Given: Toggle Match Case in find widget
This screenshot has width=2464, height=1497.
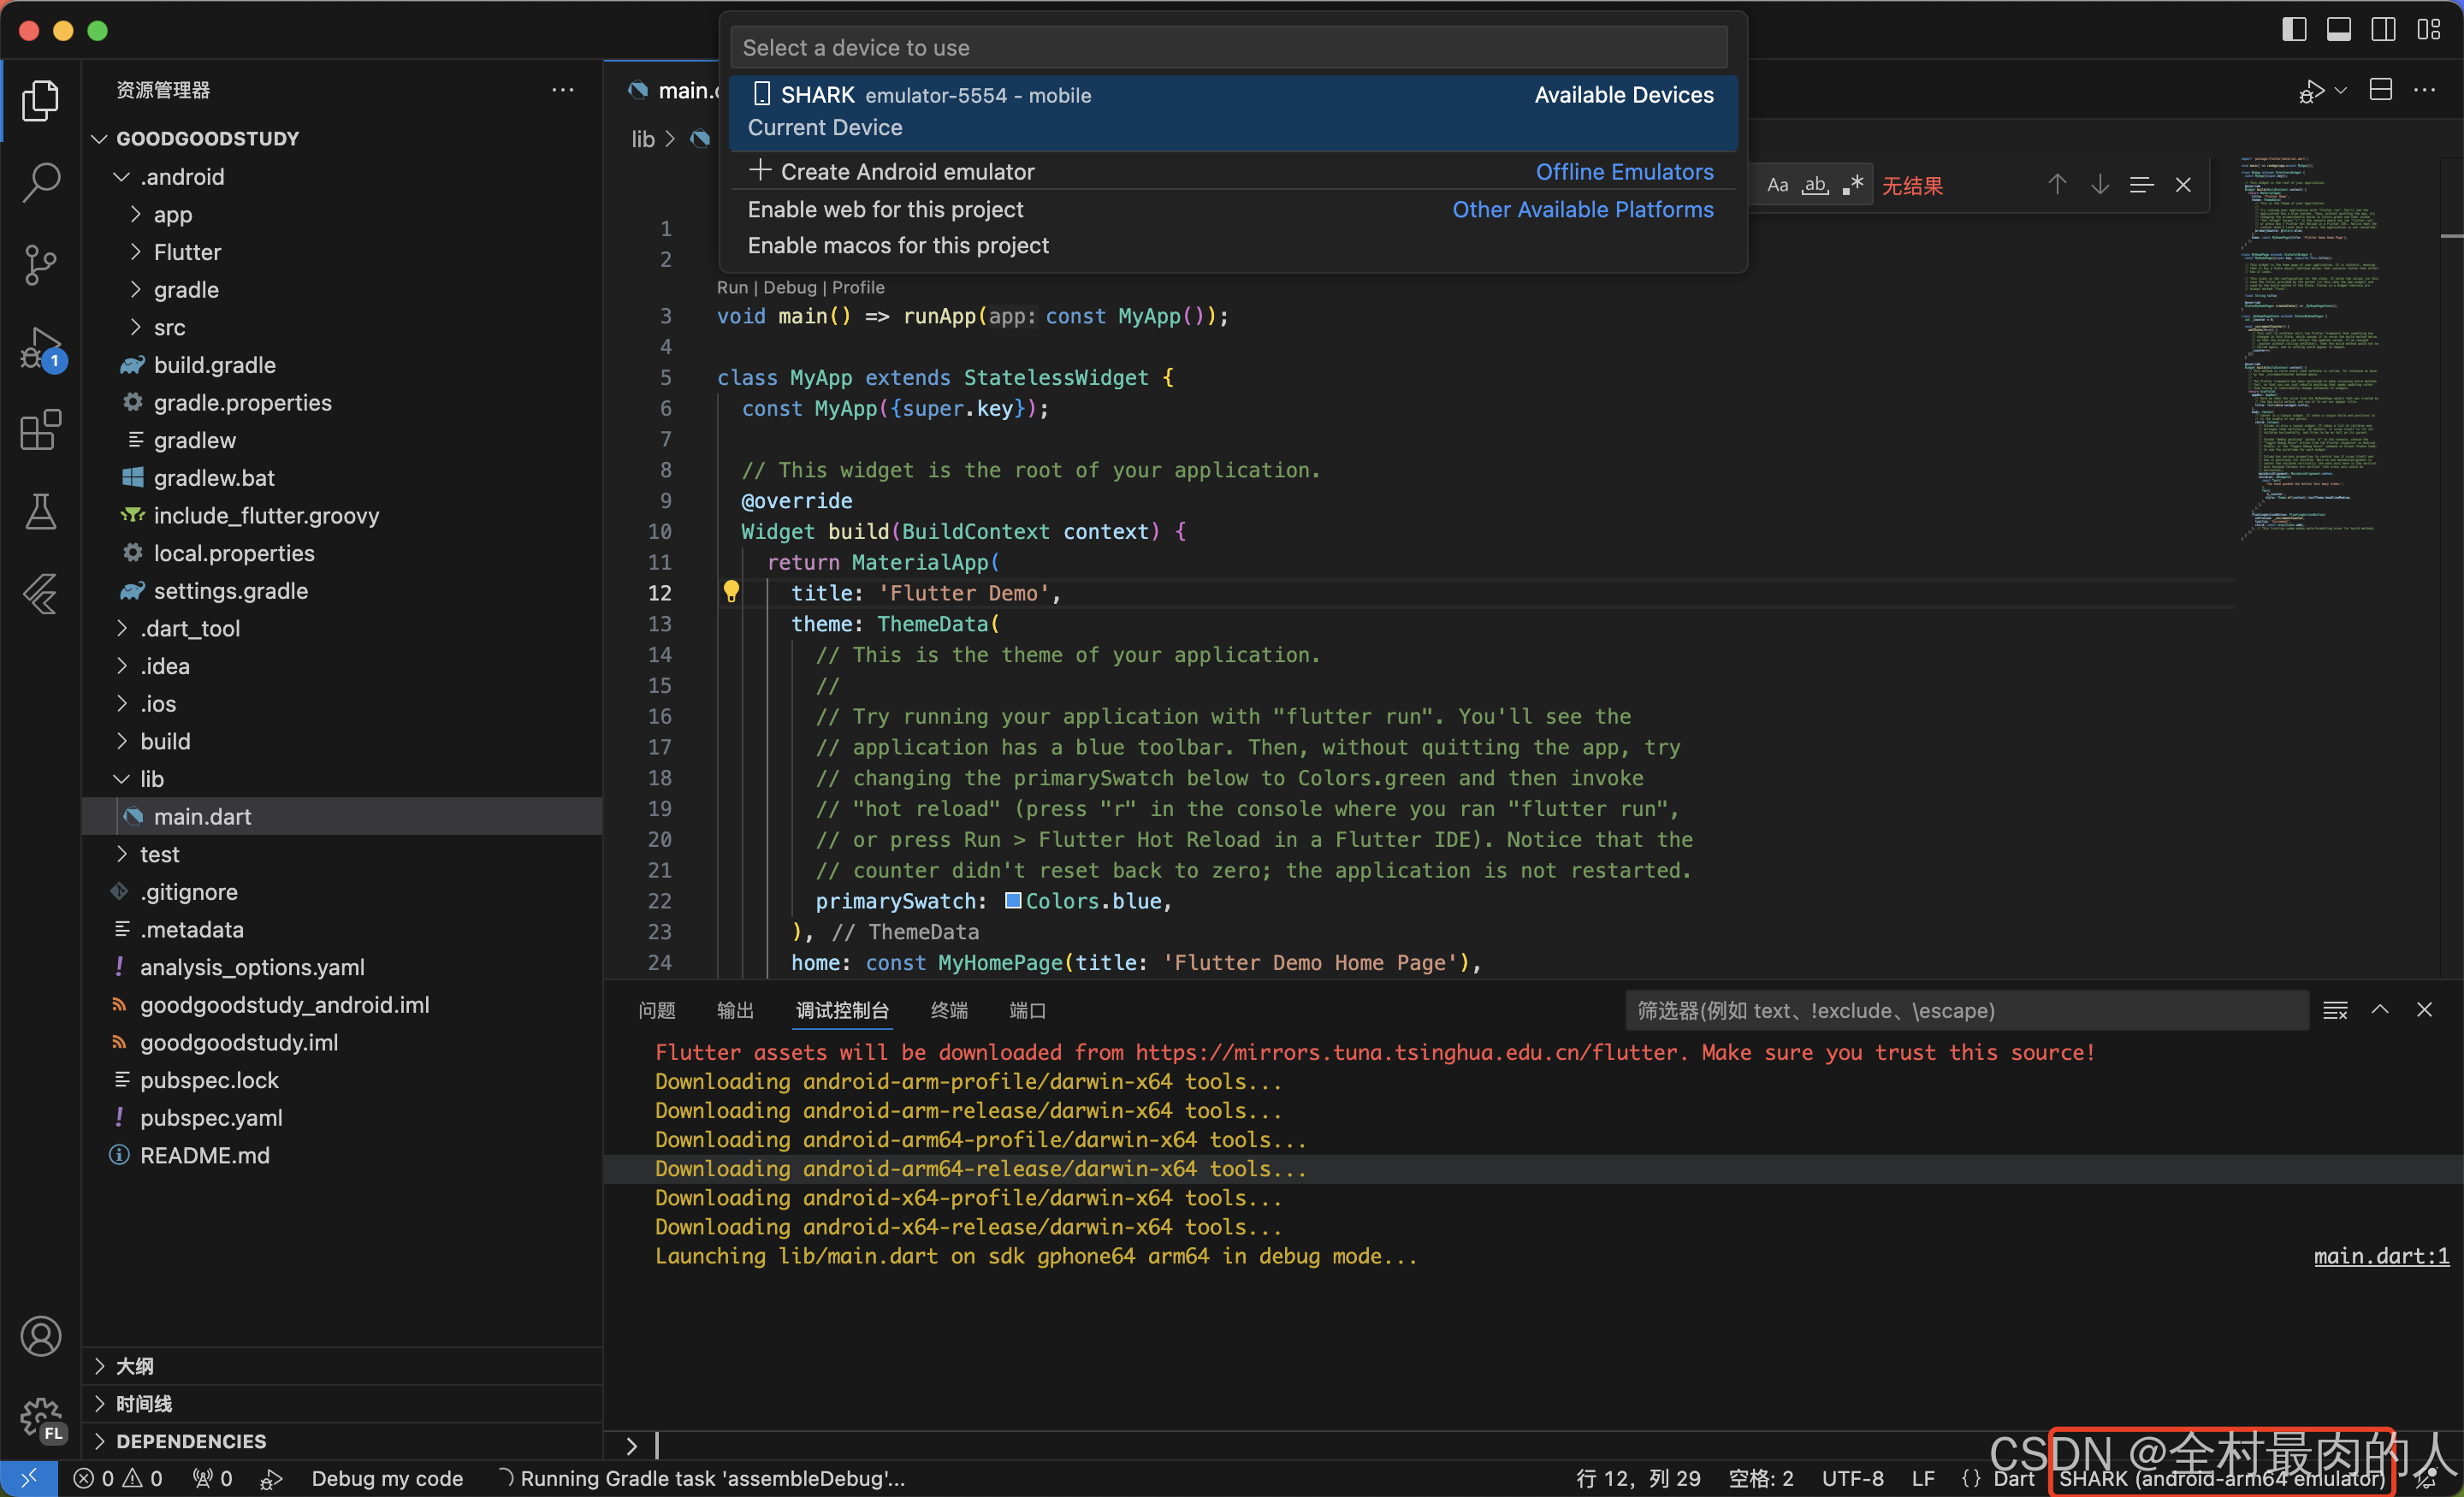Looking at the screenshot, I should (x=1777, y=186).
